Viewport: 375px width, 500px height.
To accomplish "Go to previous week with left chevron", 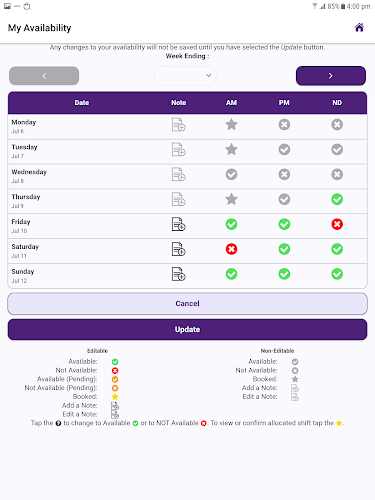I will (x=44, y=76).
